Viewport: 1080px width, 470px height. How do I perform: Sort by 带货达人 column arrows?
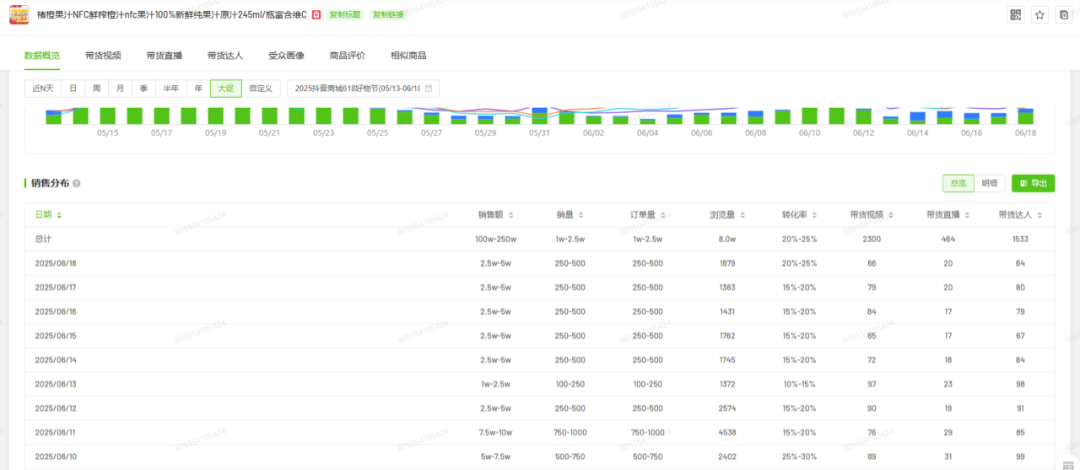1039,215
